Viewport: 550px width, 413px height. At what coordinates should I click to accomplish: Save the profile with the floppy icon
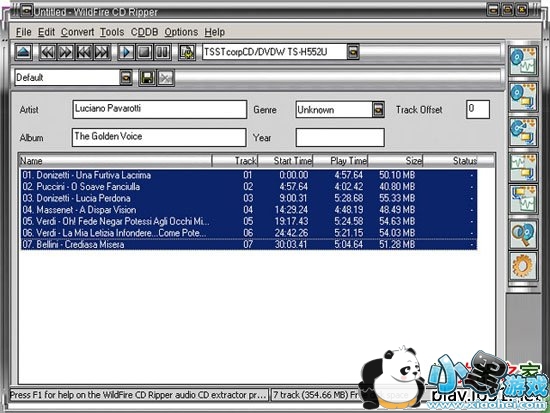(147, 78)
